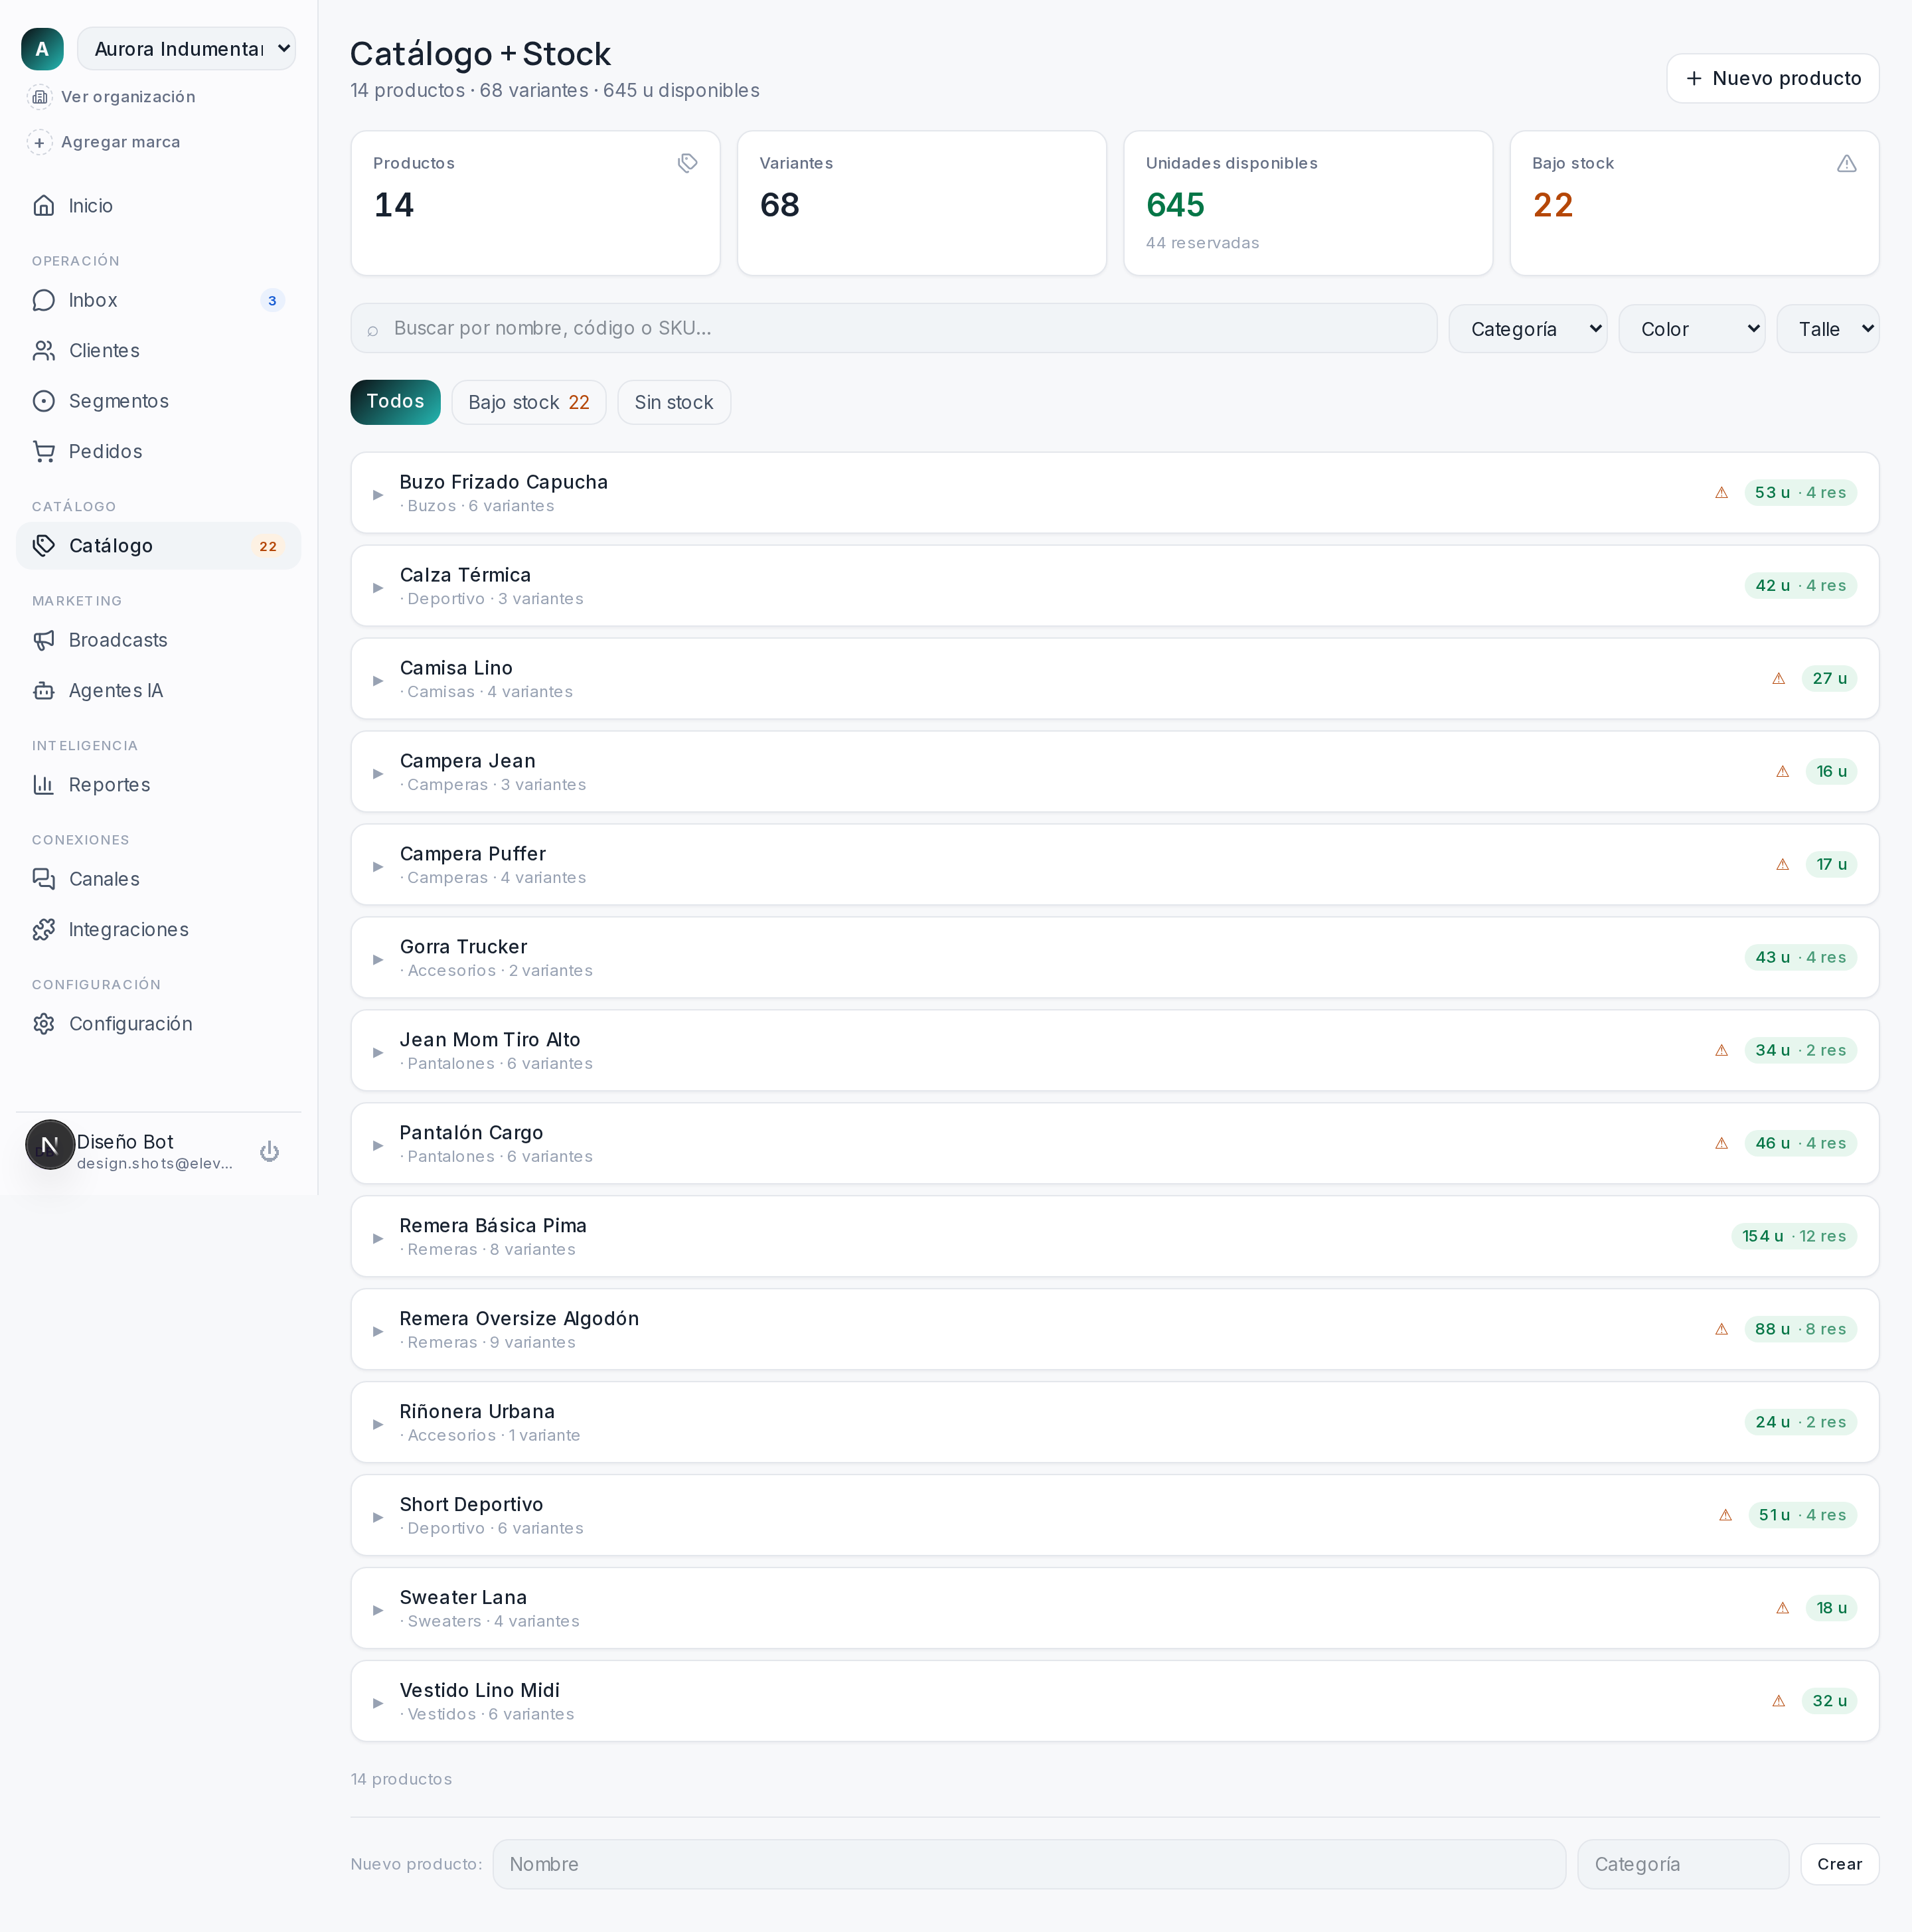Image resolution: width=1912 pixels, height=1932 pixels.
Task: Click the Ver organización building icon
Action: [40, 97]
